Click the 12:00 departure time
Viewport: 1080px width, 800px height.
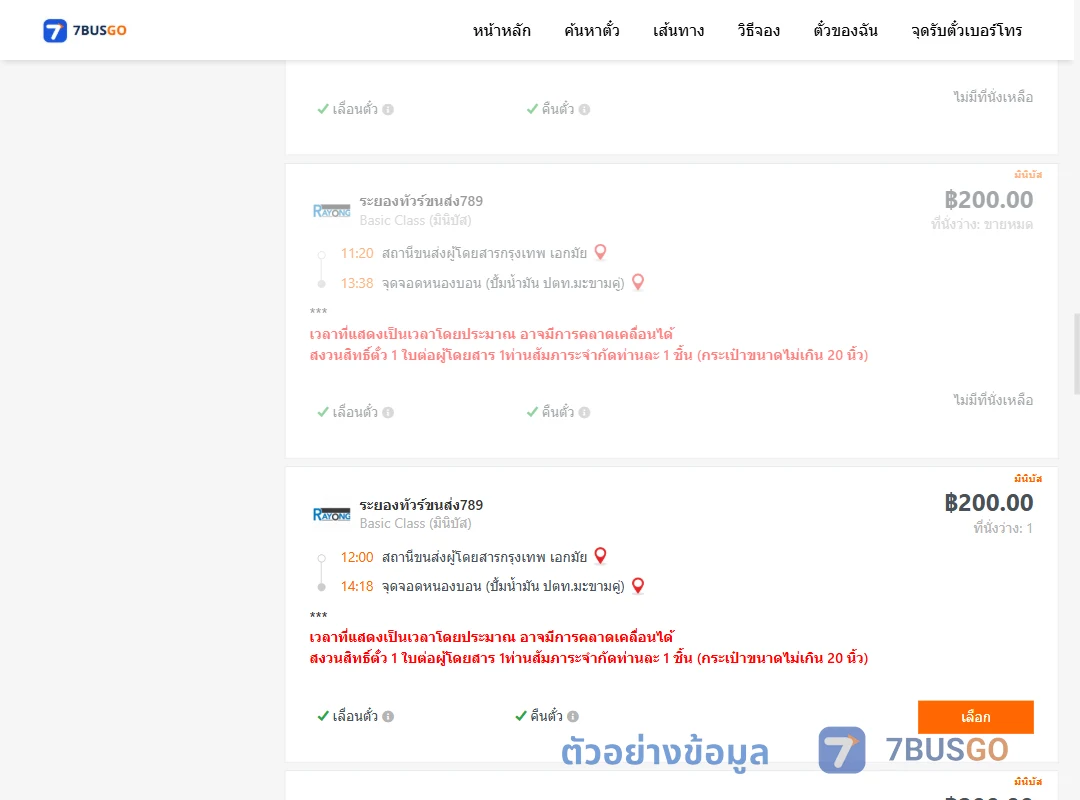click(357, 557)
